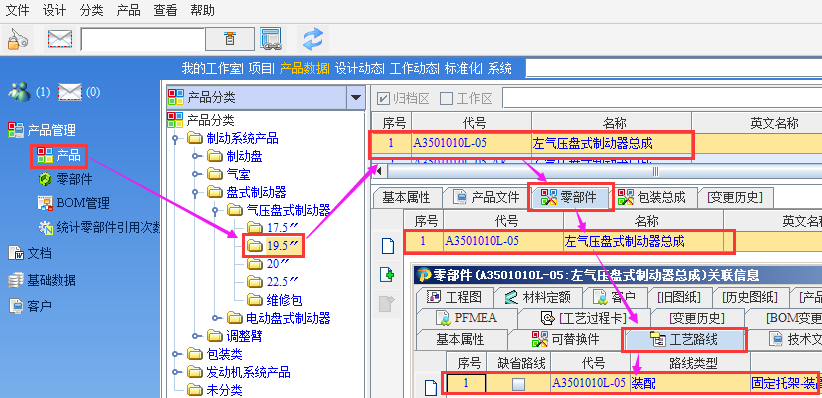Check the 缺省路线 checkbox in row 1
Viewport: 822px width, 398px height.
pyautogui.click(x=518, y=384)
